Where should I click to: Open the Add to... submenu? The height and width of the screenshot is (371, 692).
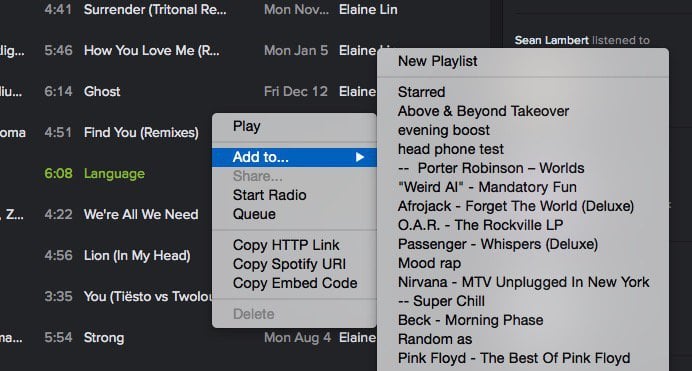click(294, 157)
